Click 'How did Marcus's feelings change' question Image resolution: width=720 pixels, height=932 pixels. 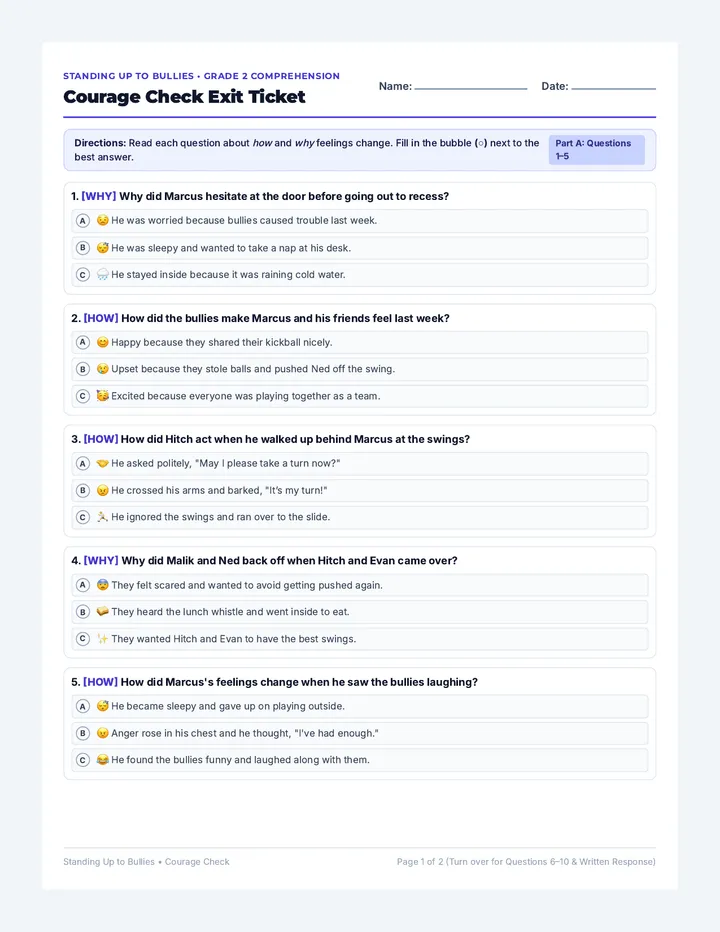click(299, 682)
